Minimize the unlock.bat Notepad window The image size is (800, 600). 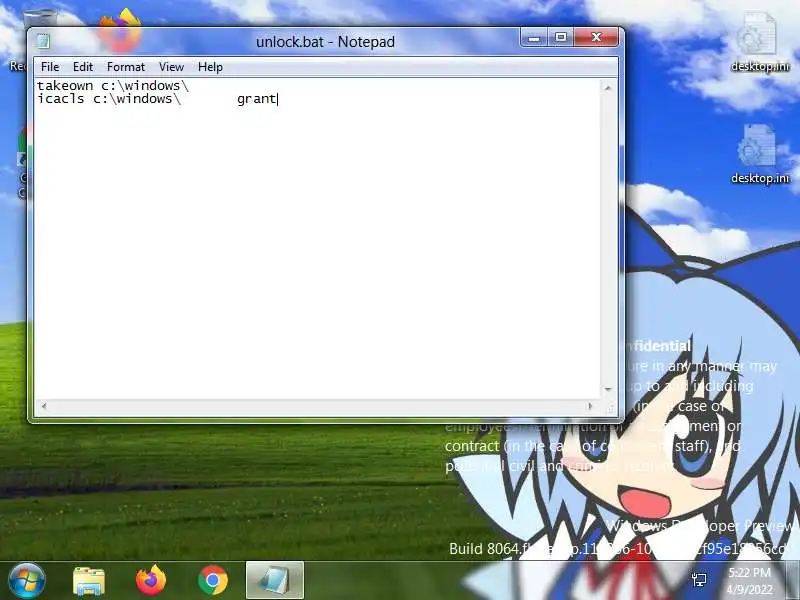(x=534, y=37)
